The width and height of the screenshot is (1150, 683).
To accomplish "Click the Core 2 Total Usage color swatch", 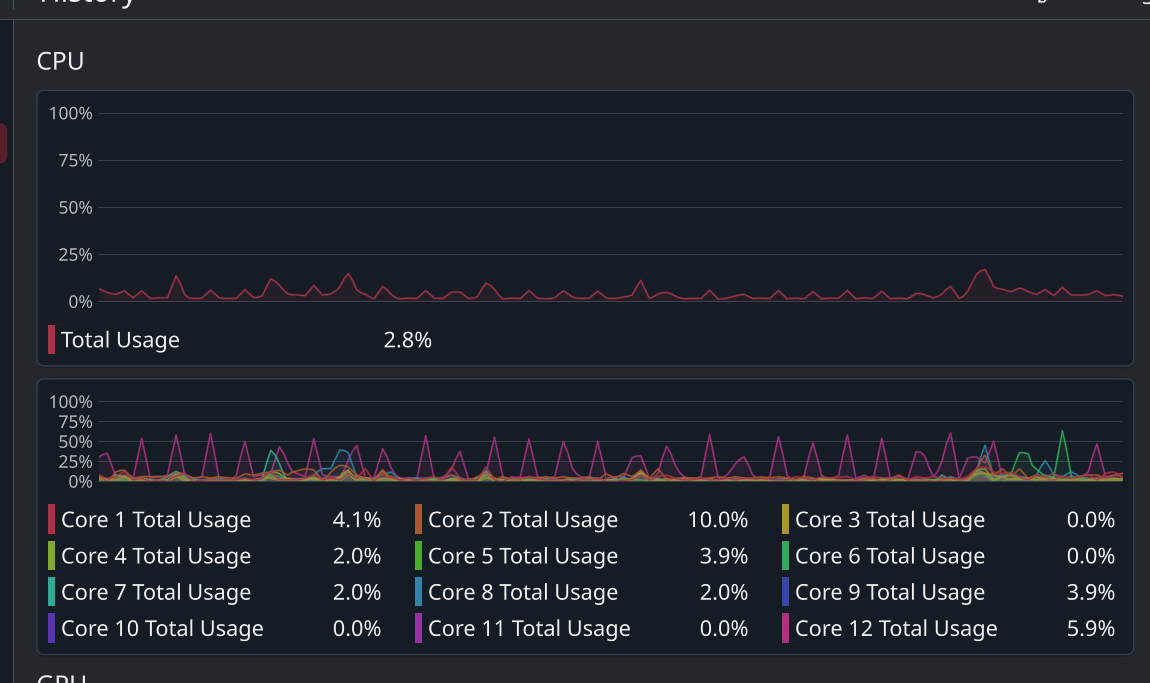I will [x=418, y=519].
